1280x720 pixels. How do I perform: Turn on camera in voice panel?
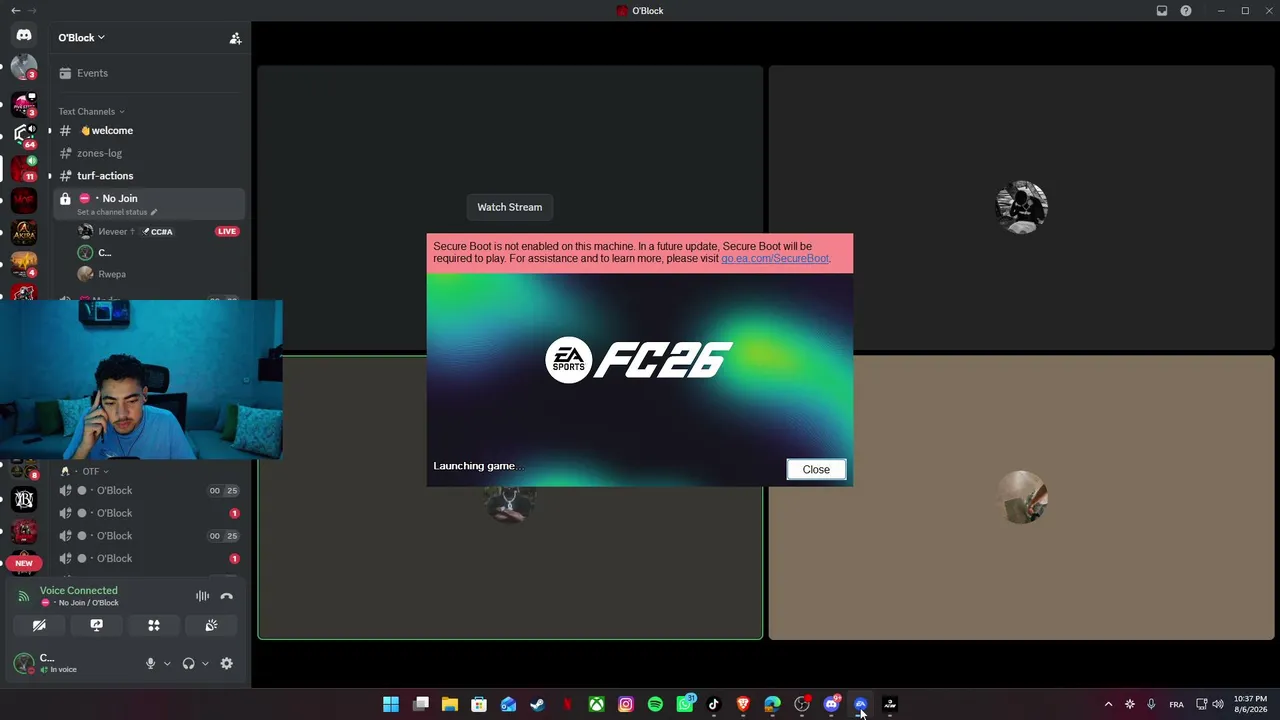(x=39, y=625)
